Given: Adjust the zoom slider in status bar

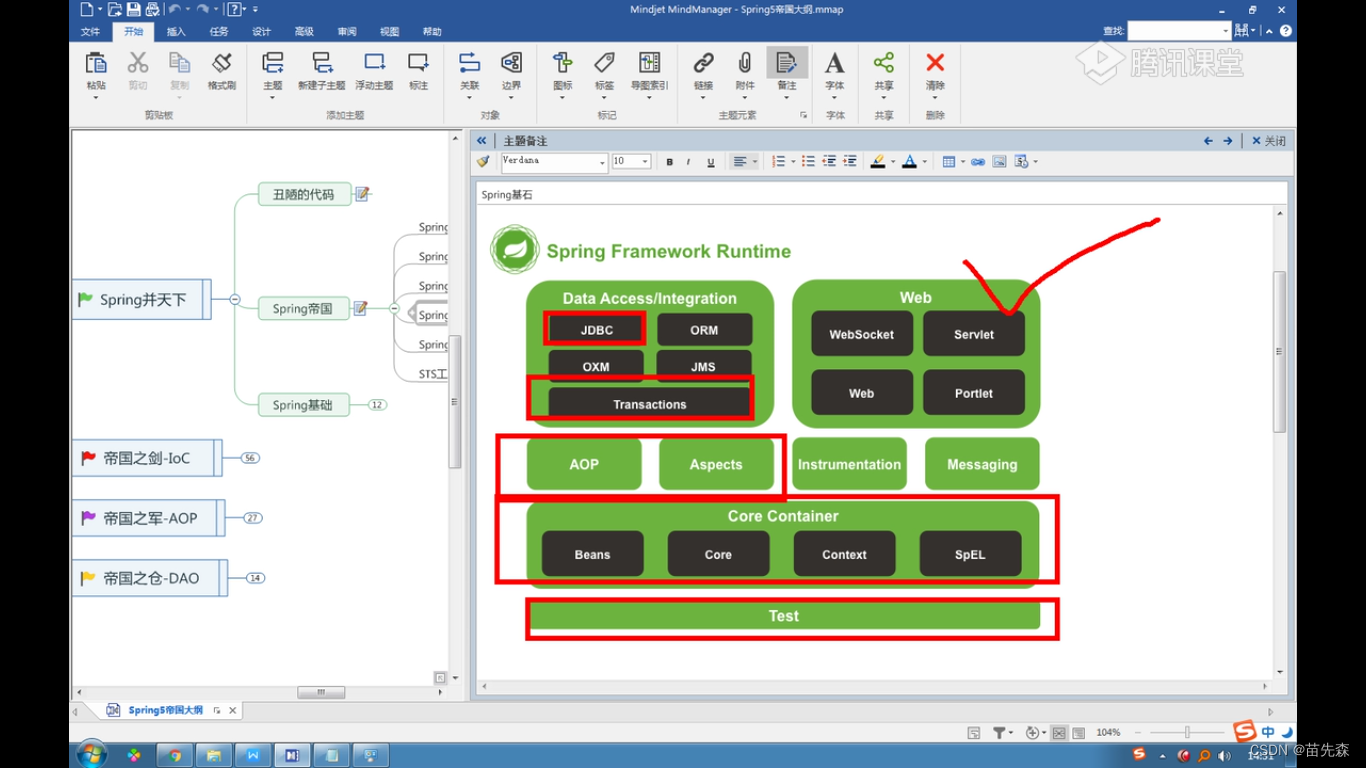Looking at the screenshot, I should coord(1188,733).
